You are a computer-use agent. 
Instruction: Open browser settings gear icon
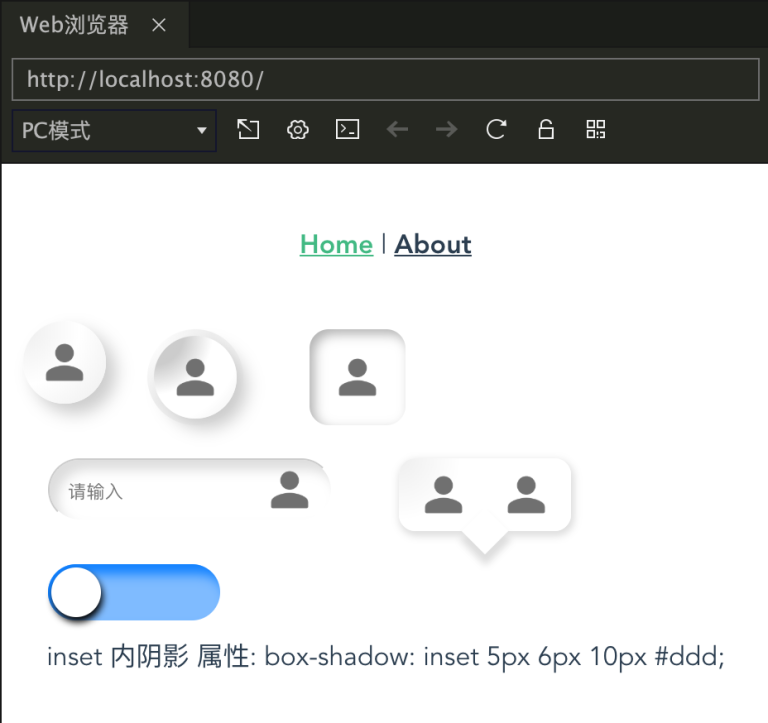click(x=298, y=130)
